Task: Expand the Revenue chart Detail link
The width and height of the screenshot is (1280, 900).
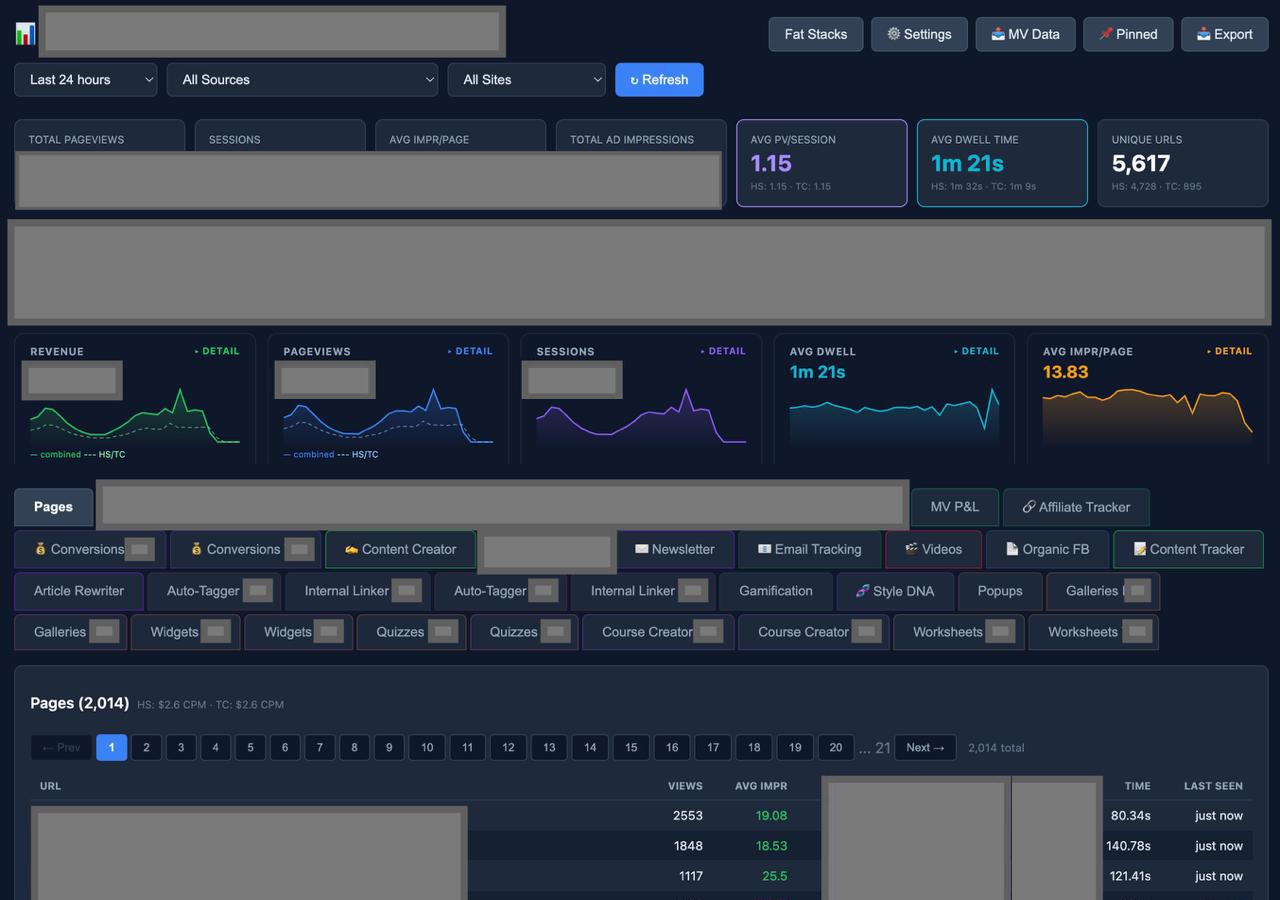Action: 217,351
